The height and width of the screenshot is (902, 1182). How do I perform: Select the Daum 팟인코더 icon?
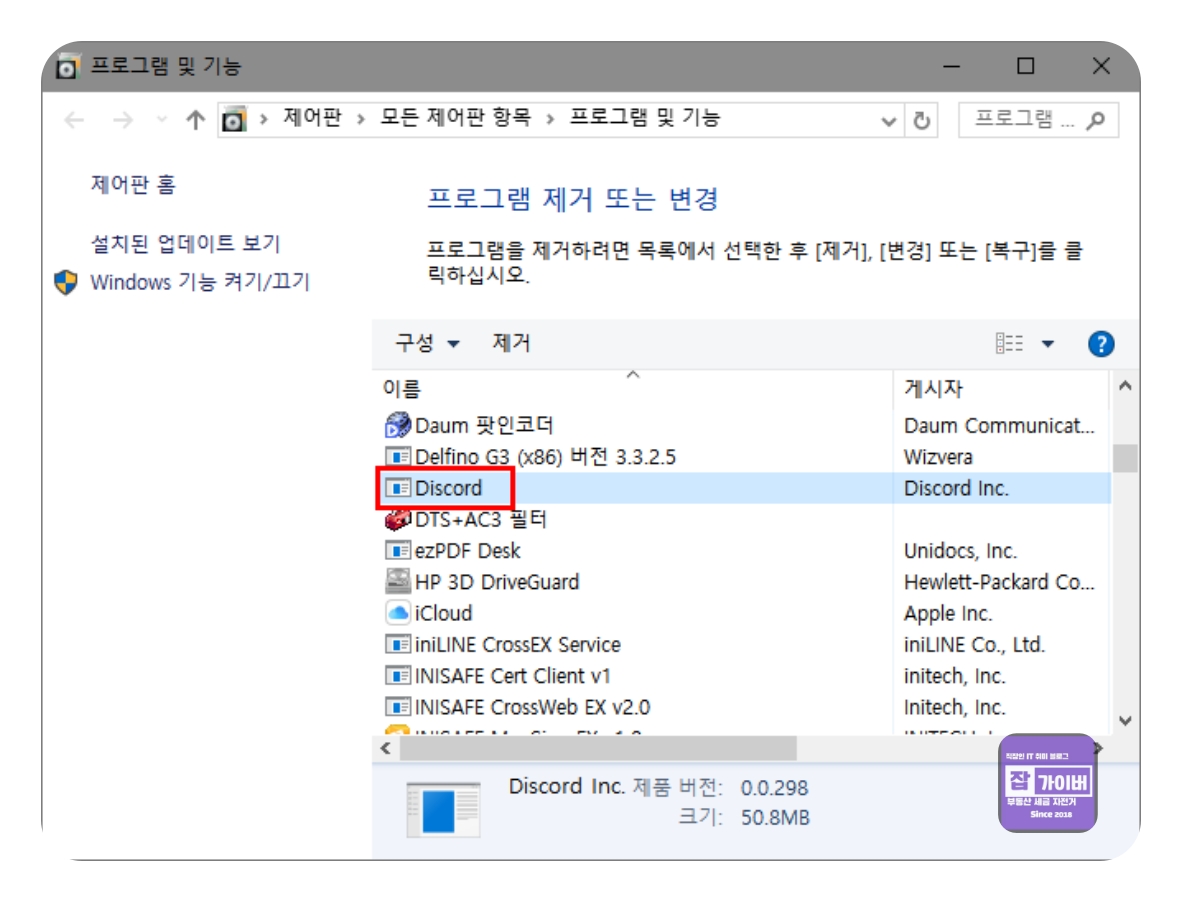pos(397,425)
